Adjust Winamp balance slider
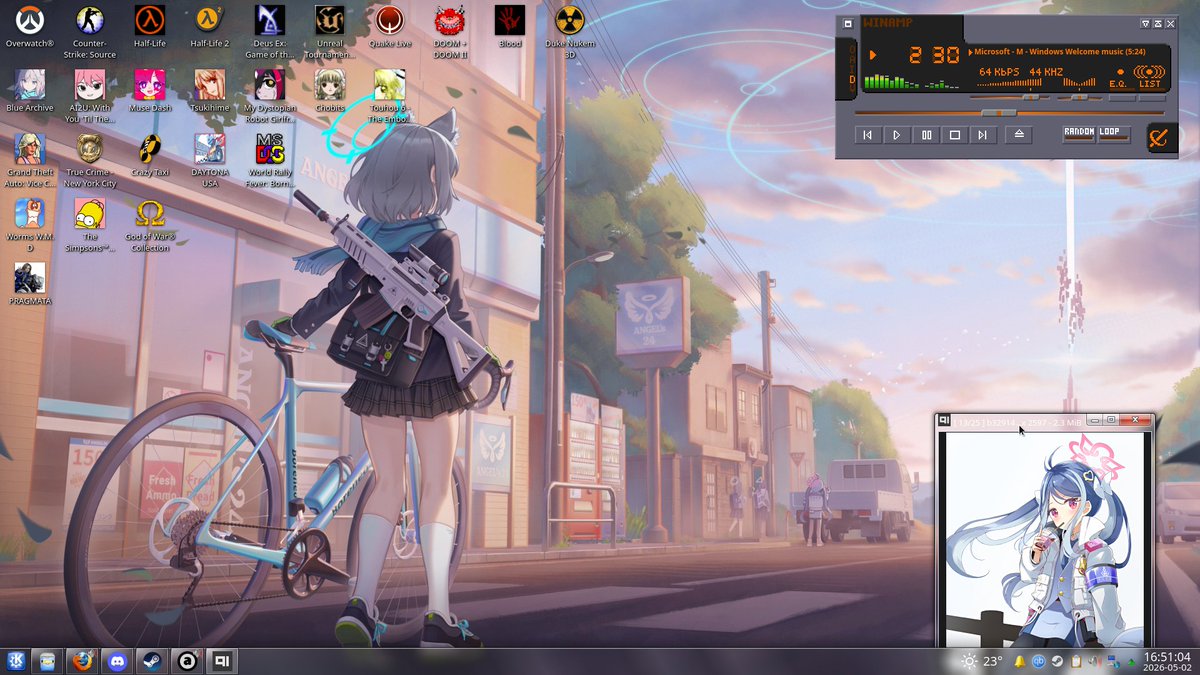This screenshot has width=1200, height=675. tap(1081, 97)
